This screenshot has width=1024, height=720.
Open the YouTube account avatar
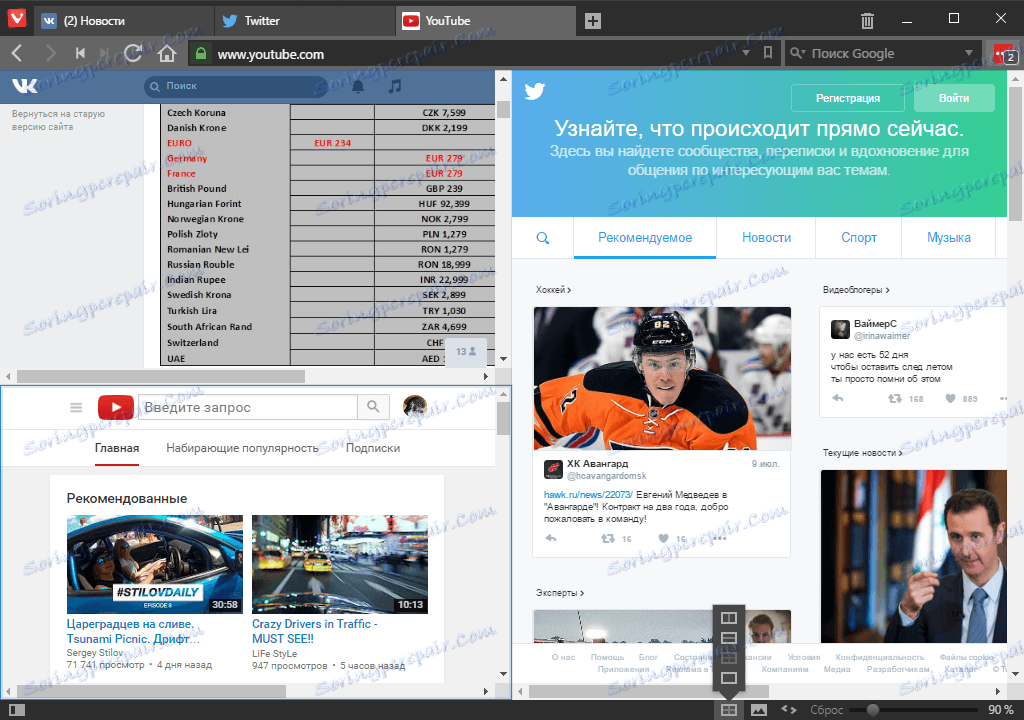coord(415,406)
